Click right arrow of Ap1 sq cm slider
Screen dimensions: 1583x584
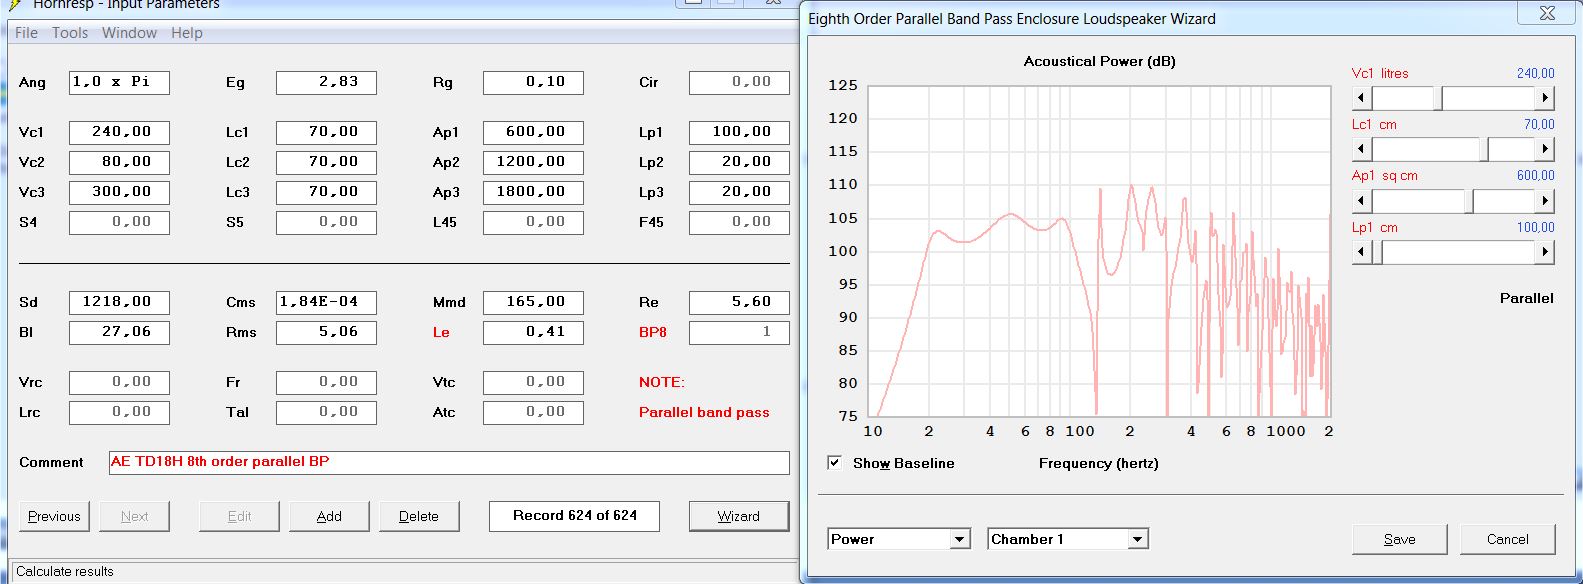click(1545, 200)
